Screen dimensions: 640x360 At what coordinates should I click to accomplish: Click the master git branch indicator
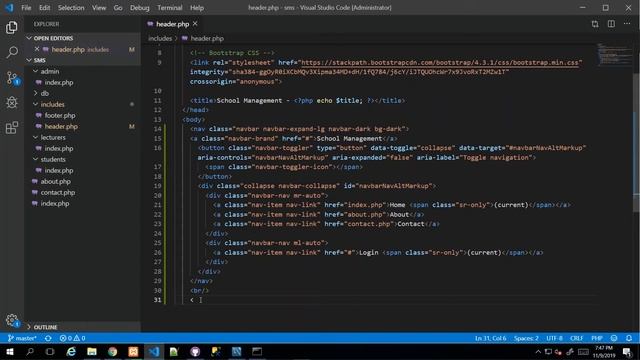(22, 338)
